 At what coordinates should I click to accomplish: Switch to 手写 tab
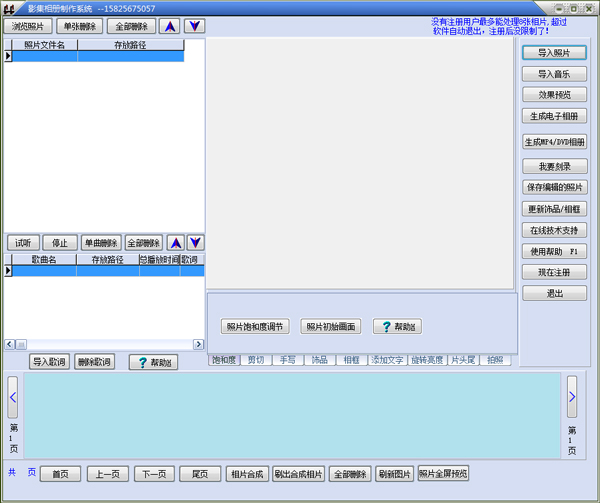(288, 360)
